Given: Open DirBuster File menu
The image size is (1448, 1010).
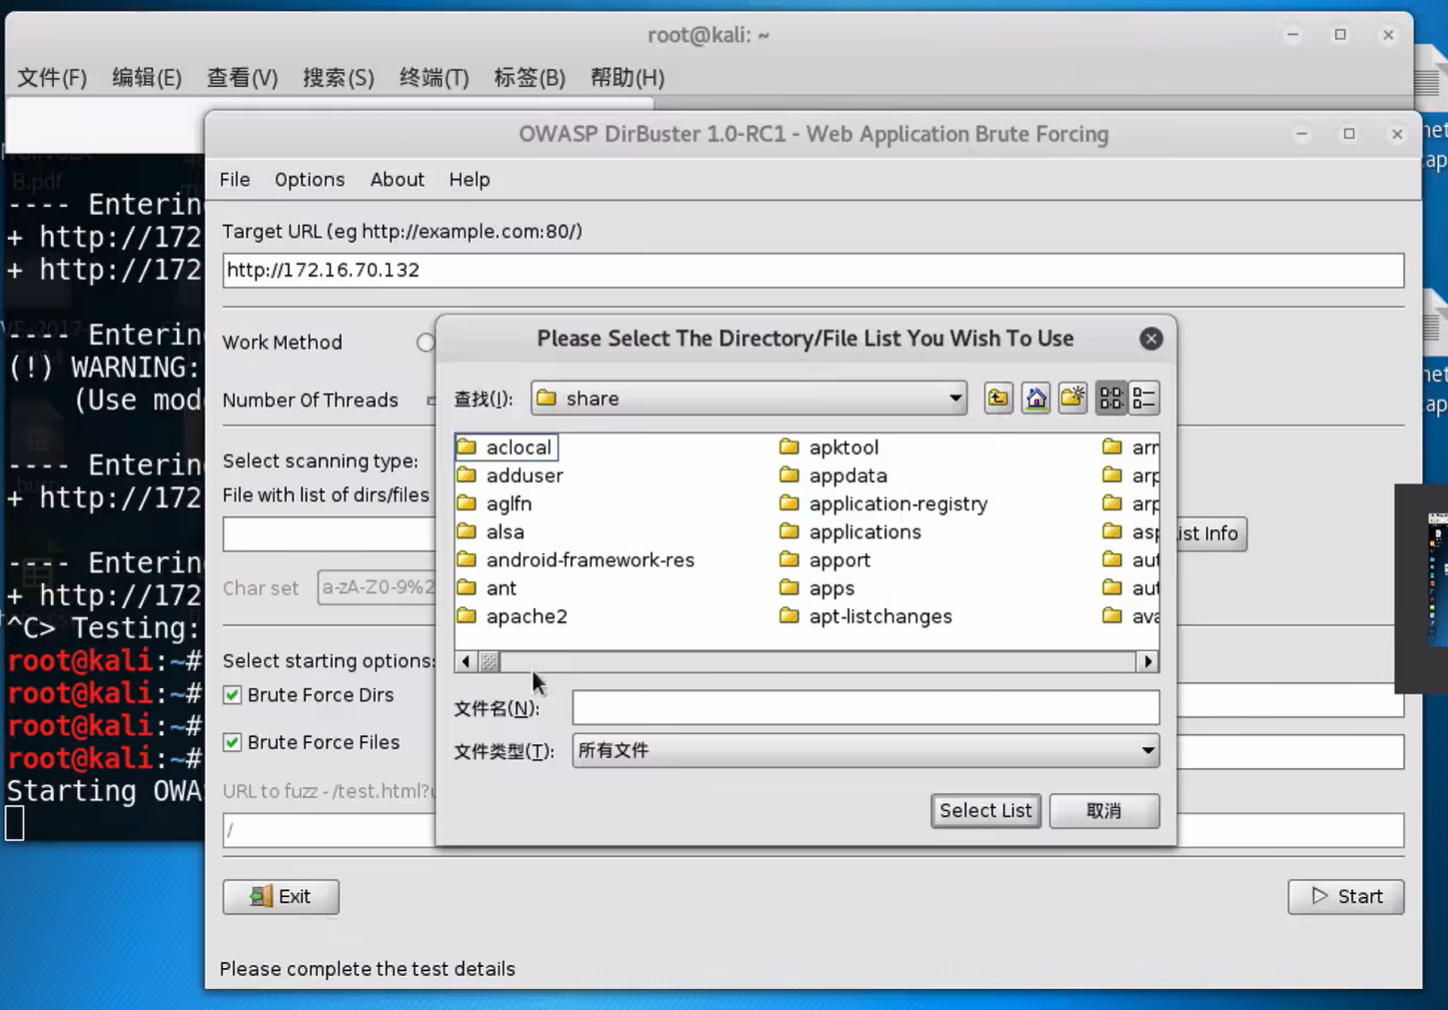Looking at the screenshot, I should click(x=235, y=180).
